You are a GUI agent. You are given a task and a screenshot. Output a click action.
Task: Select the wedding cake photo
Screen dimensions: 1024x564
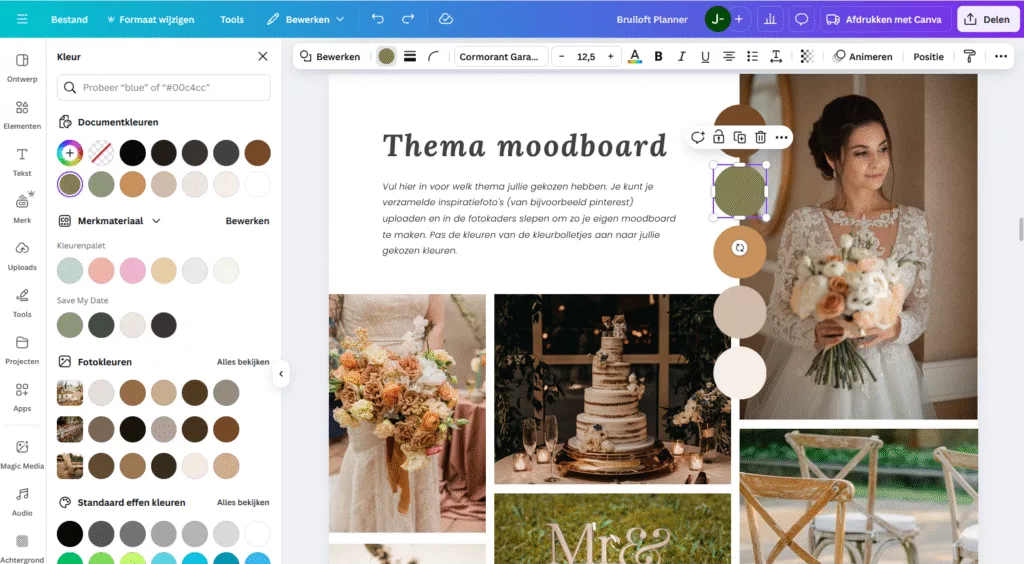pyautogui.click(x=612, y=389)
